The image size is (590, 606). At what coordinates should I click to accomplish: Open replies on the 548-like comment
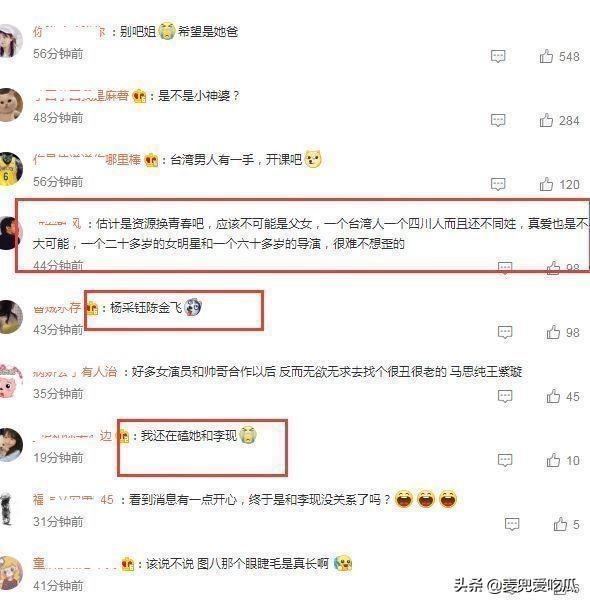coord(498,56)
